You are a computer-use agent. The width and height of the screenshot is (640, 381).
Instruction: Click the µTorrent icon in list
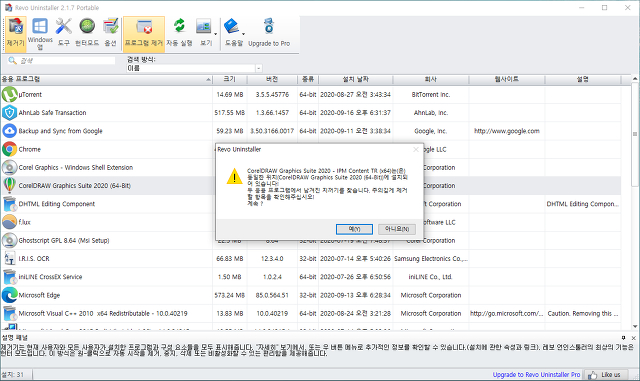[9, 94]
